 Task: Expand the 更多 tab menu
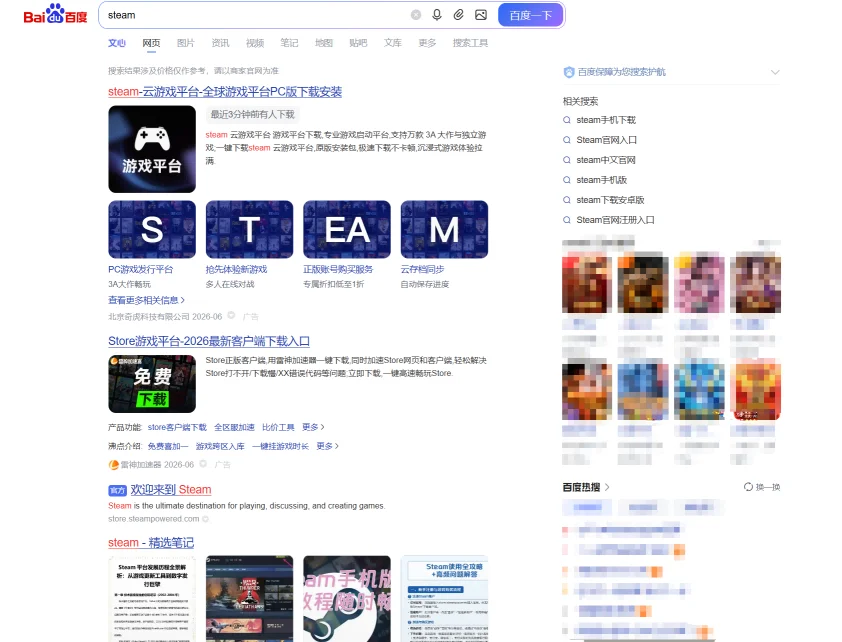tap(427, 43)
